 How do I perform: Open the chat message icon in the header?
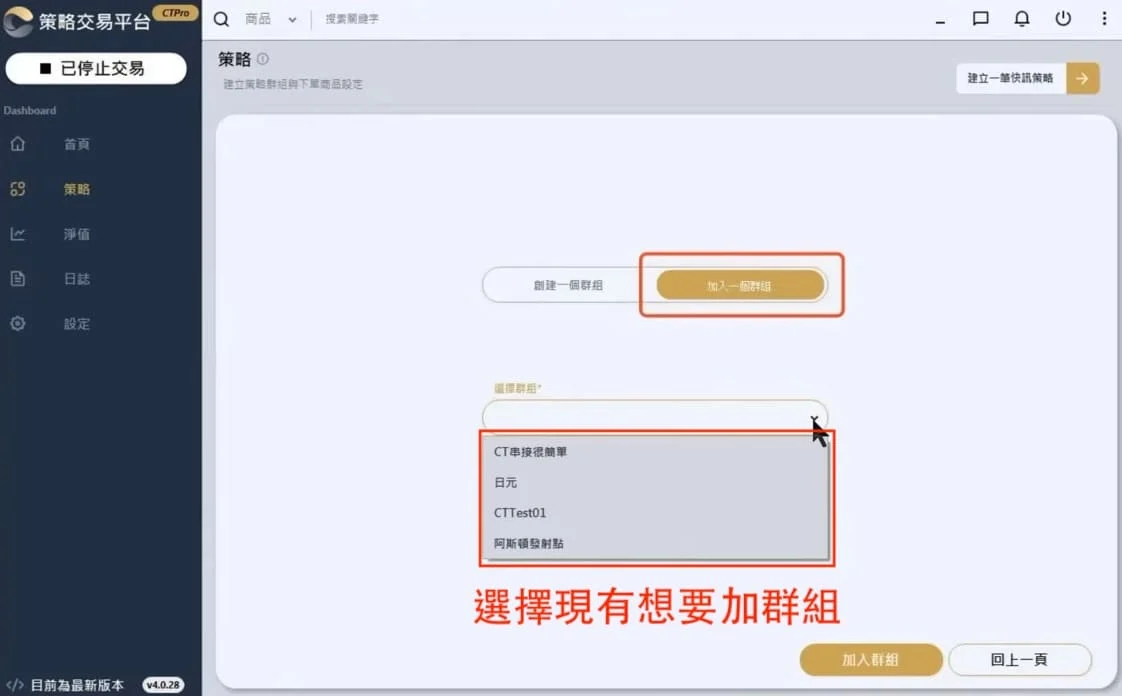pyautogui.click(x=980, y=18)
